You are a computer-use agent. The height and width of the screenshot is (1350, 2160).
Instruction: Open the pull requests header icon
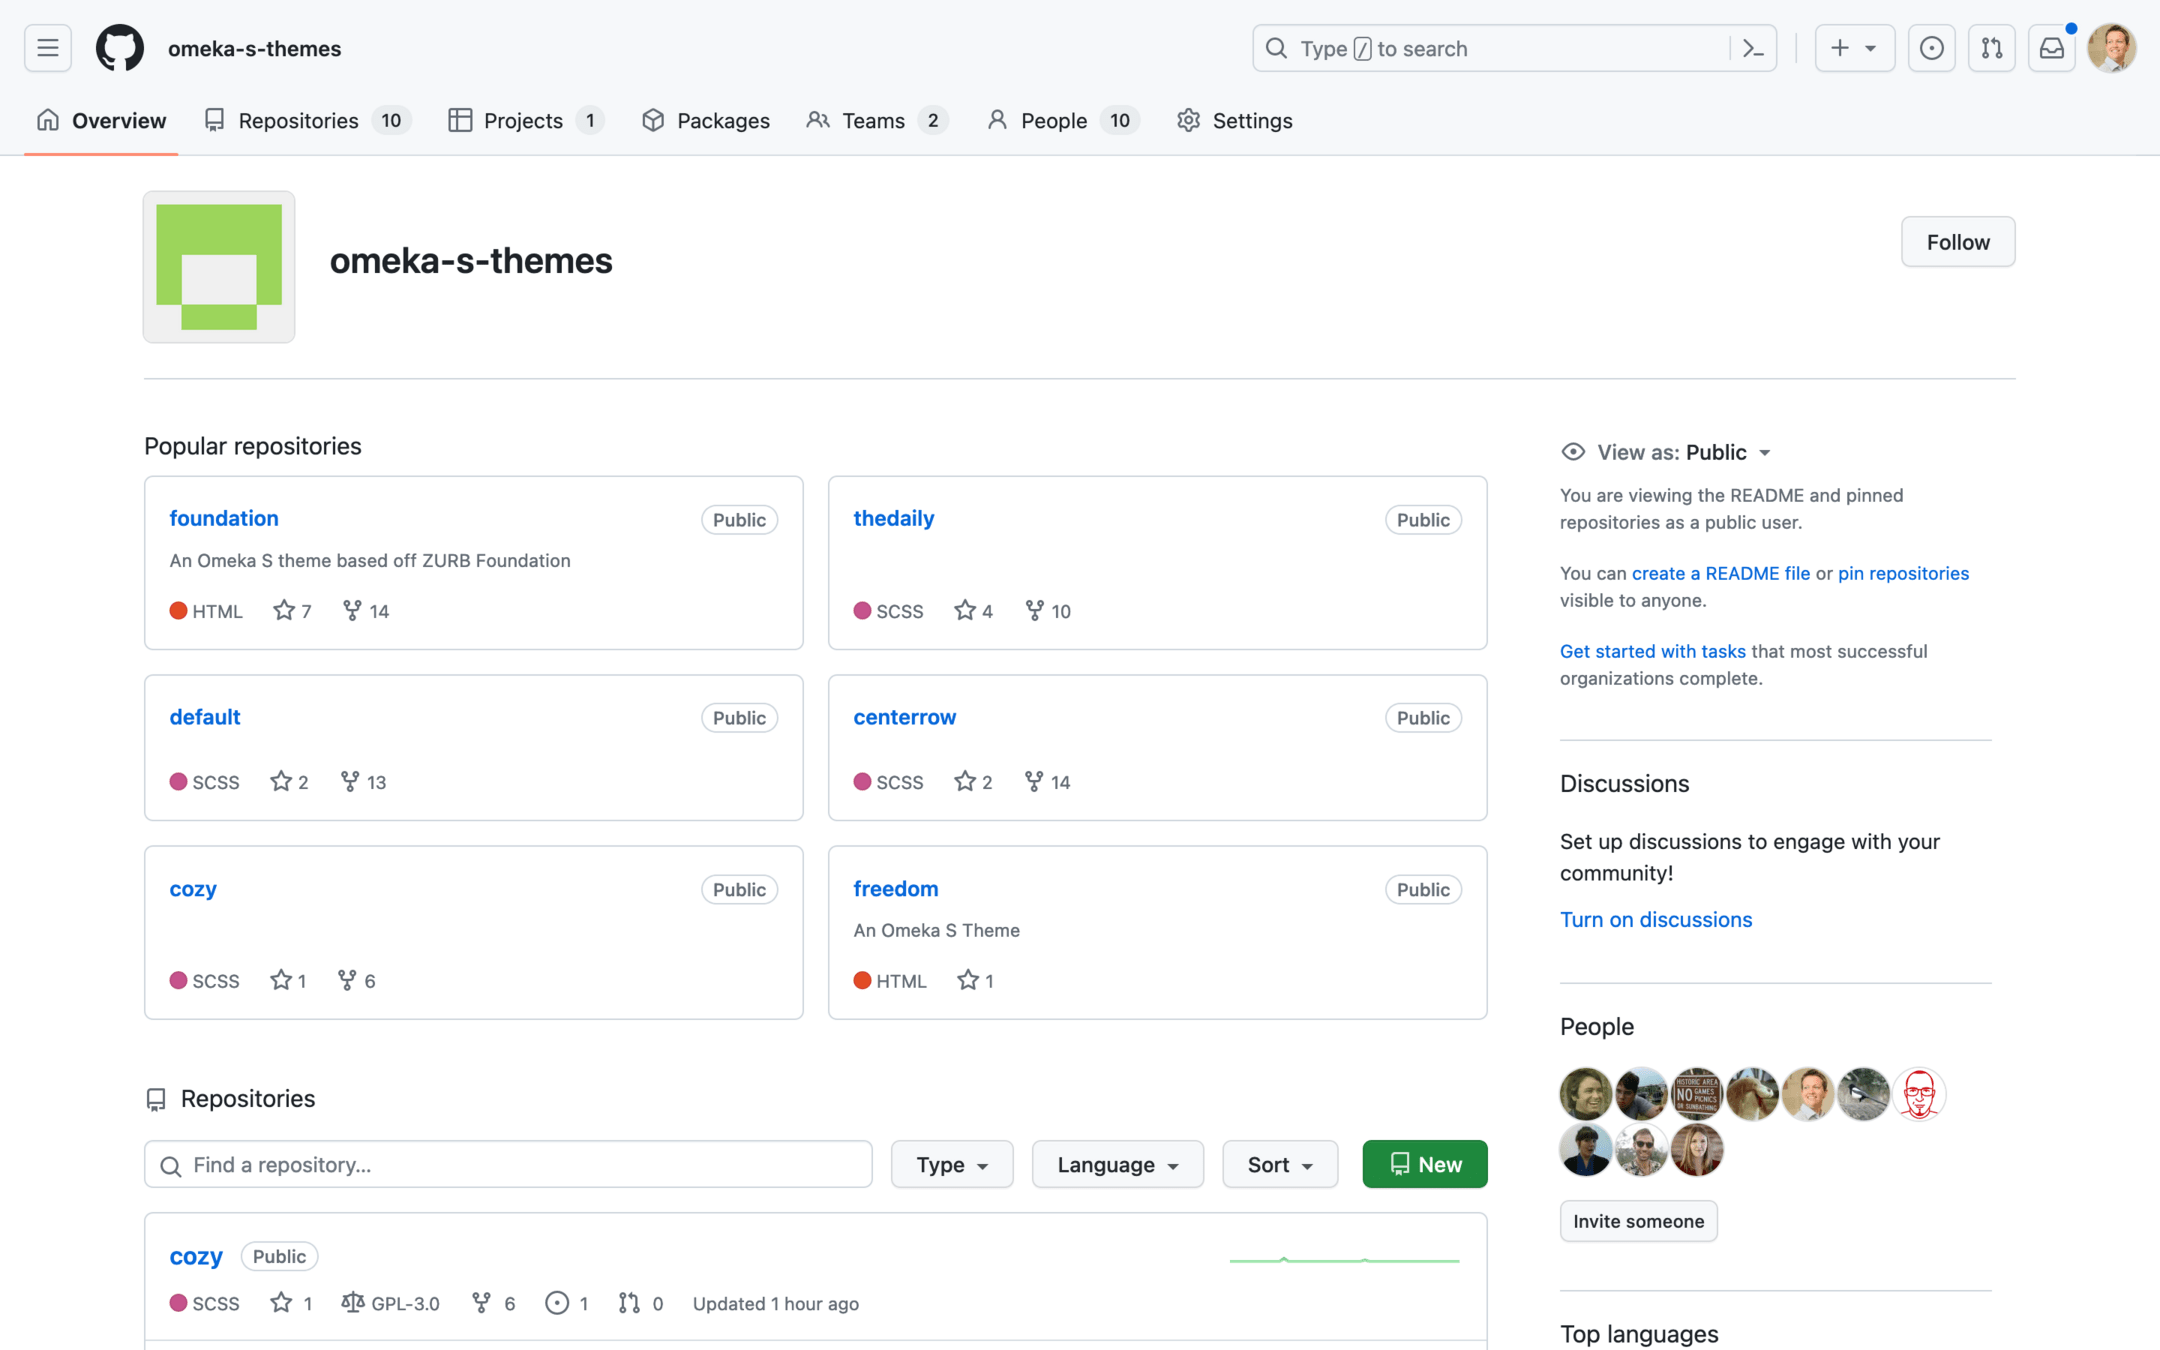[1991, 48]
